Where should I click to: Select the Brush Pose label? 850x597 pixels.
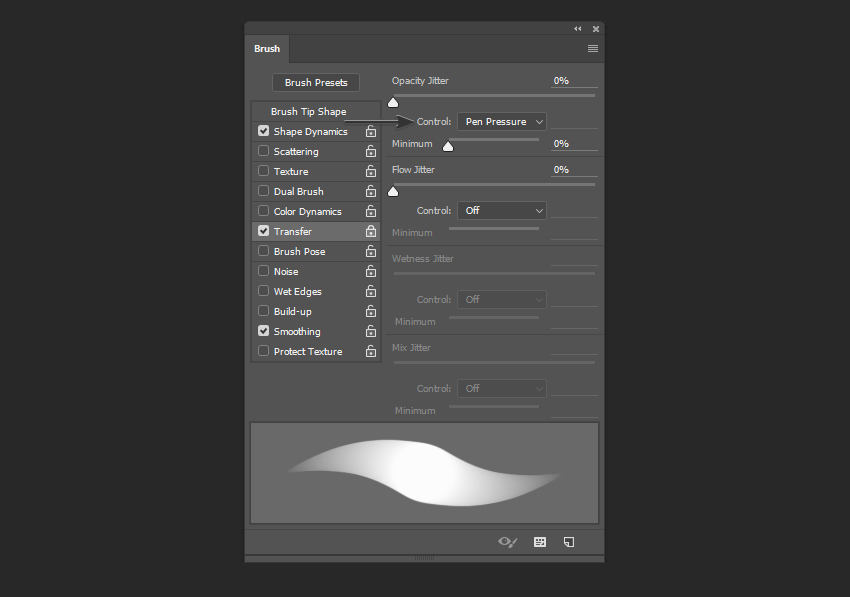pos(299,252)
